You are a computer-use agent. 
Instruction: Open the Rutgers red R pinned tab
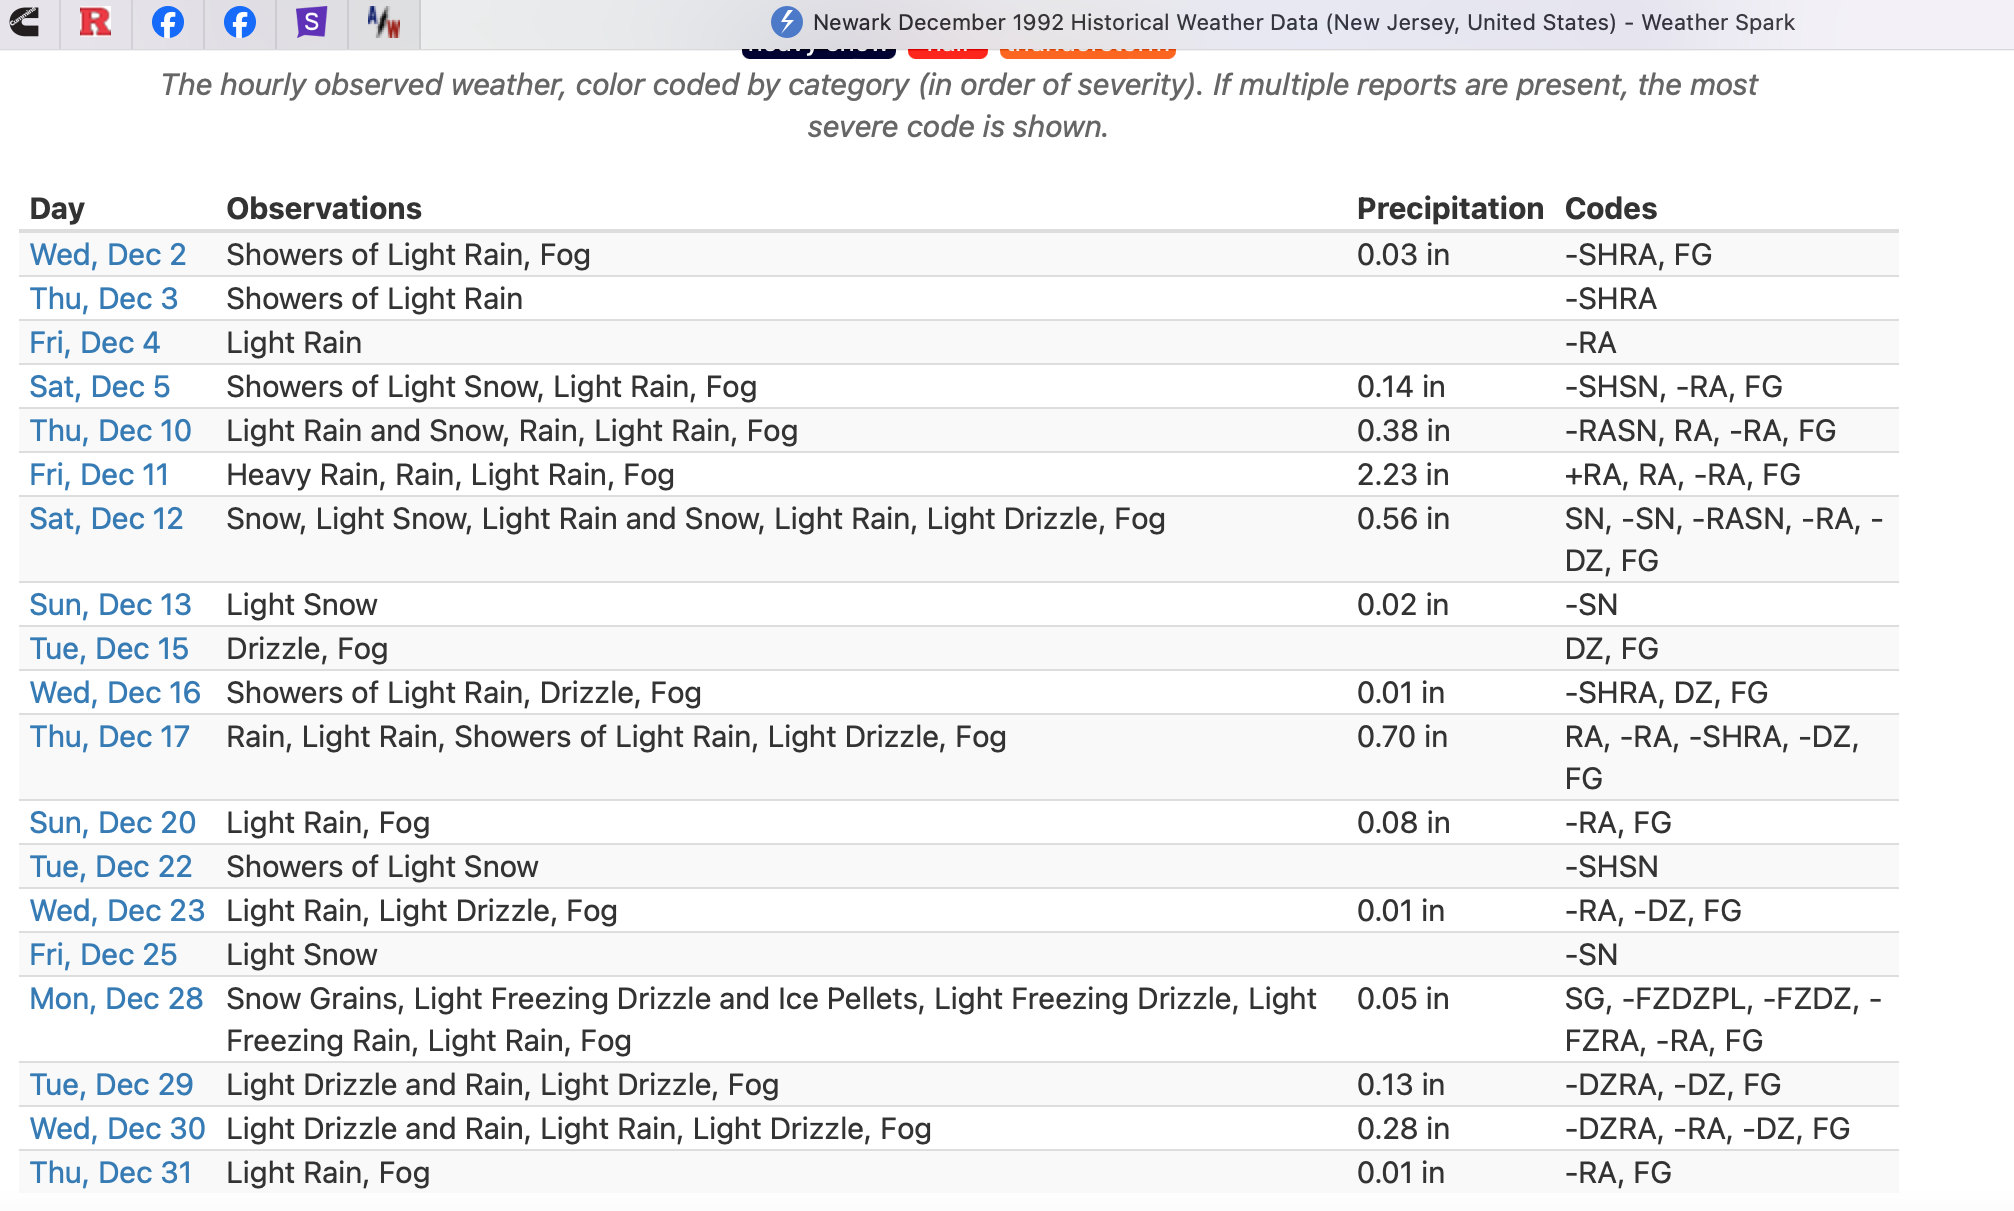(95, 22)
